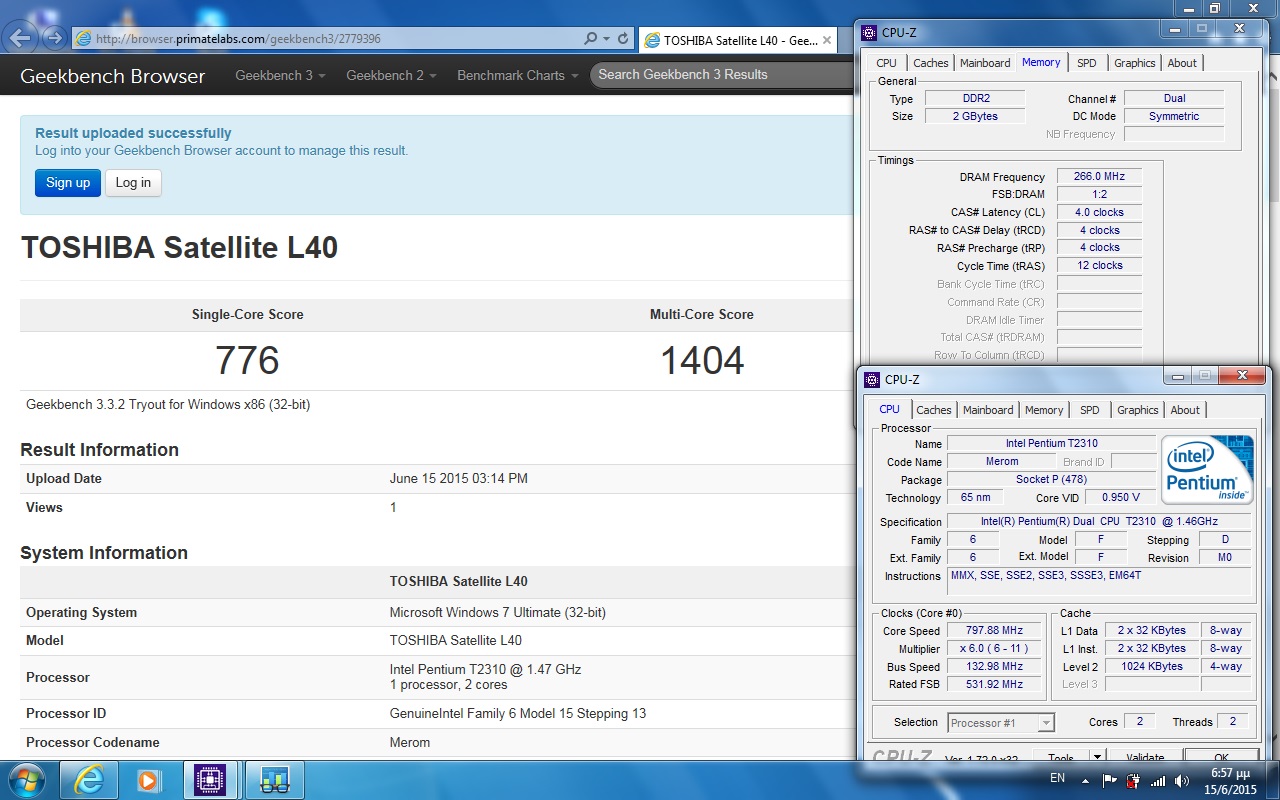Click the Level 2 cache value 1024 KBytes

1151,666
